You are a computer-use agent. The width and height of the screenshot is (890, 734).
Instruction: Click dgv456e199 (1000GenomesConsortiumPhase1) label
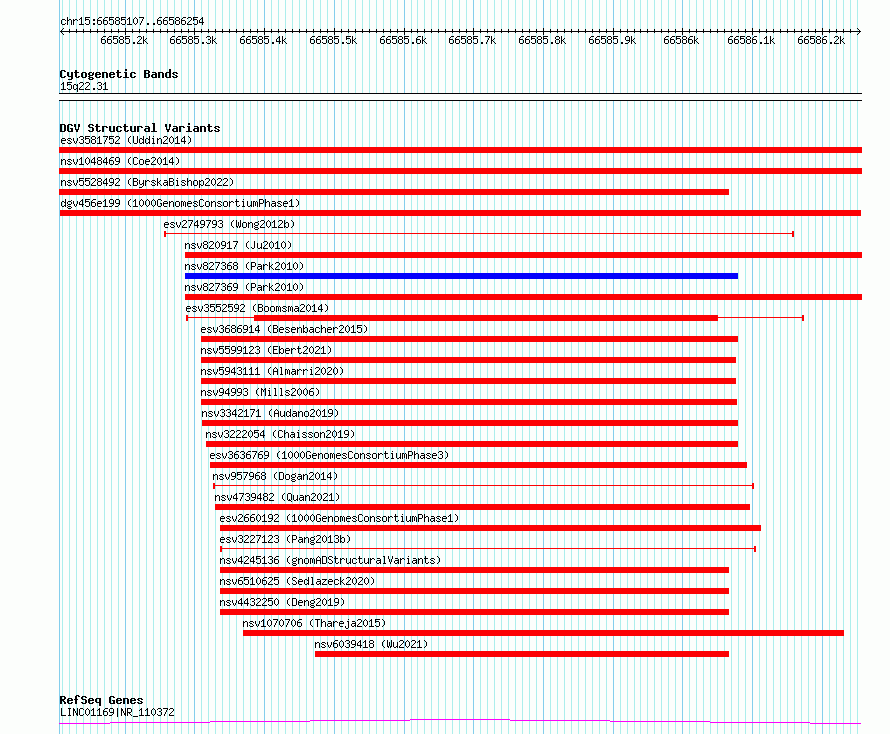pos(180,203)
